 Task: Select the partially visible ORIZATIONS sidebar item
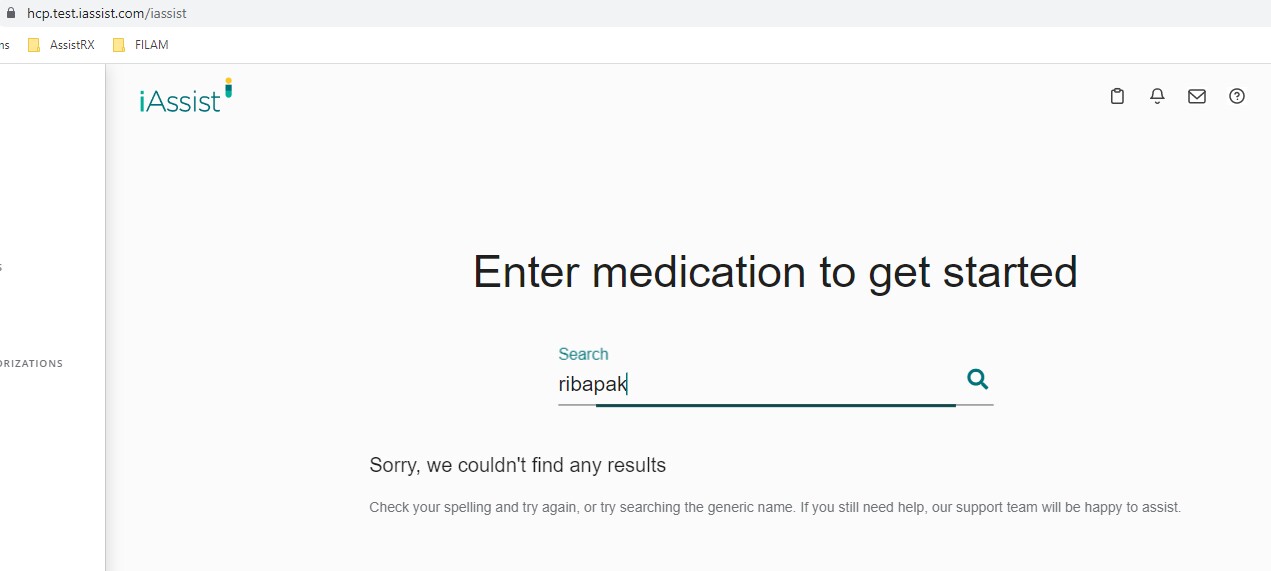32,364
